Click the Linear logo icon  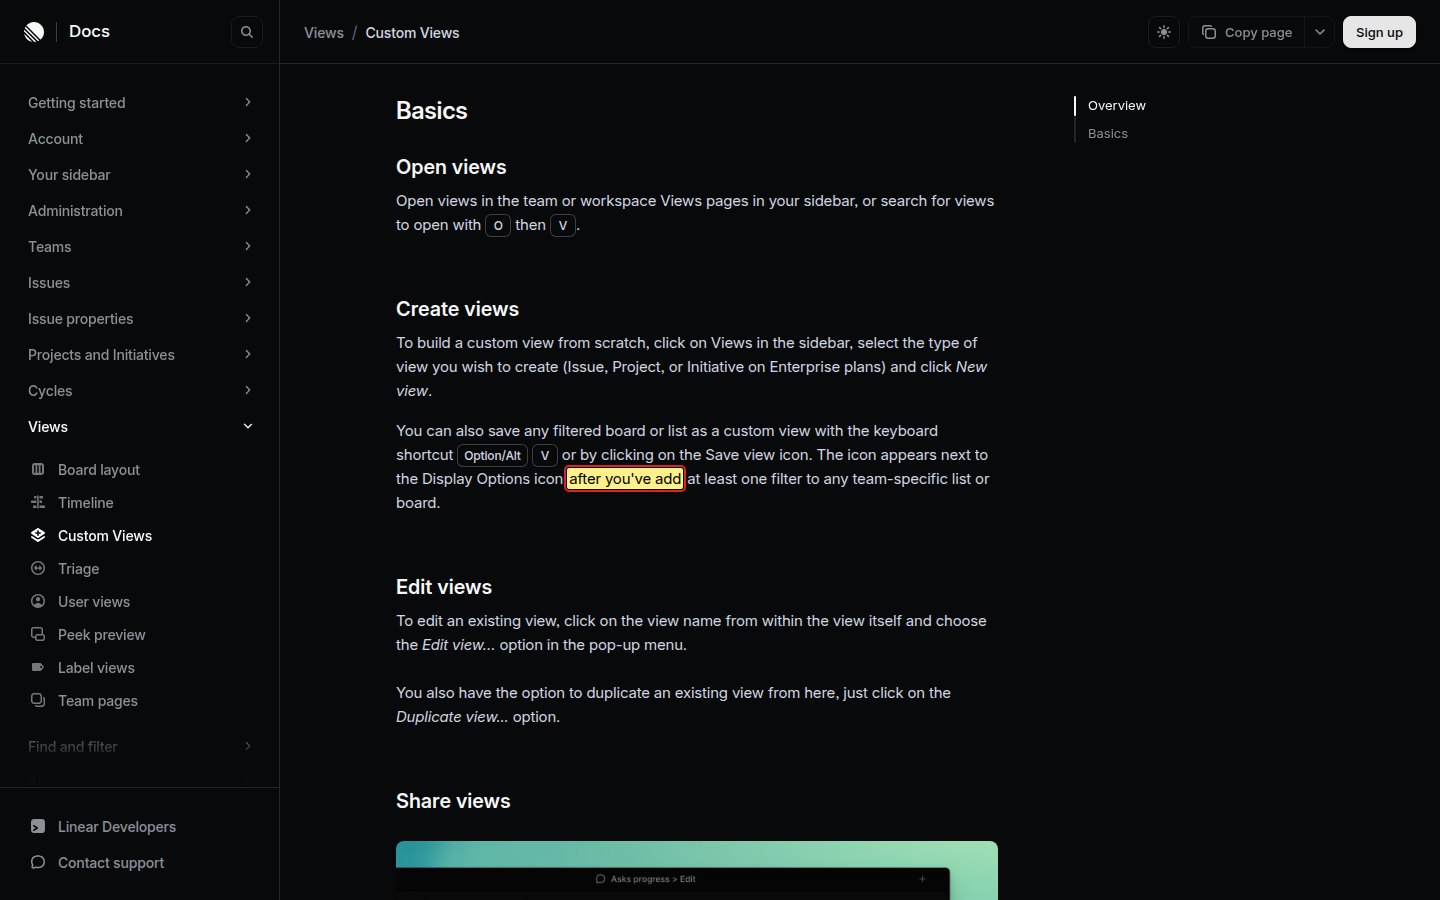(x=34, y=32)
